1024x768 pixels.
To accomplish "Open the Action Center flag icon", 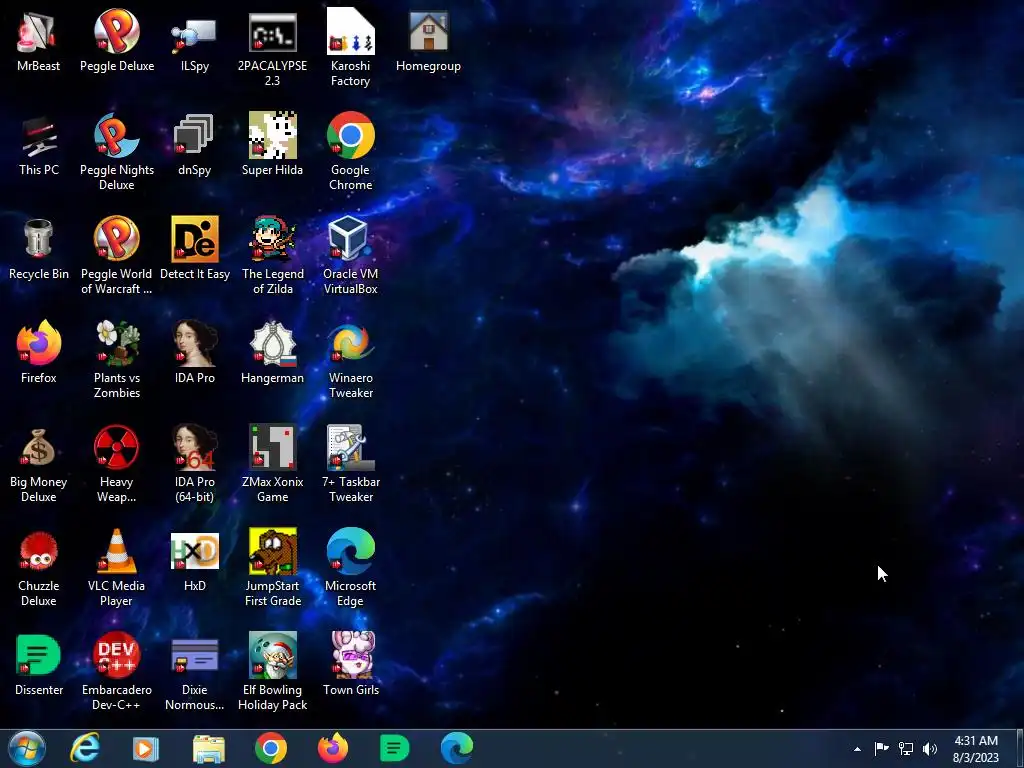I will coord(882,749).
